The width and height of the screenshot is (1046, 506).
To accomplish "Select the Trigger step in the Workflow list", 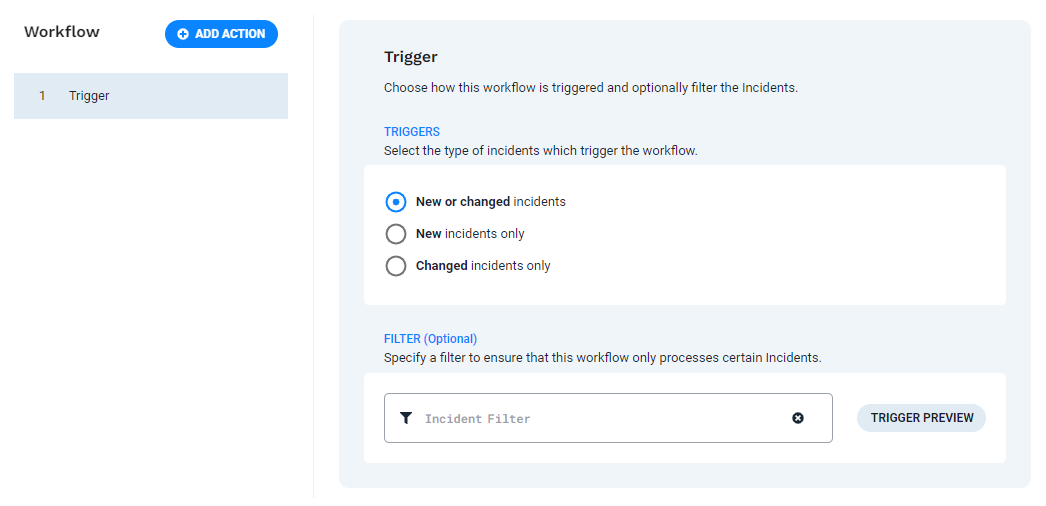I will [150, 96].
